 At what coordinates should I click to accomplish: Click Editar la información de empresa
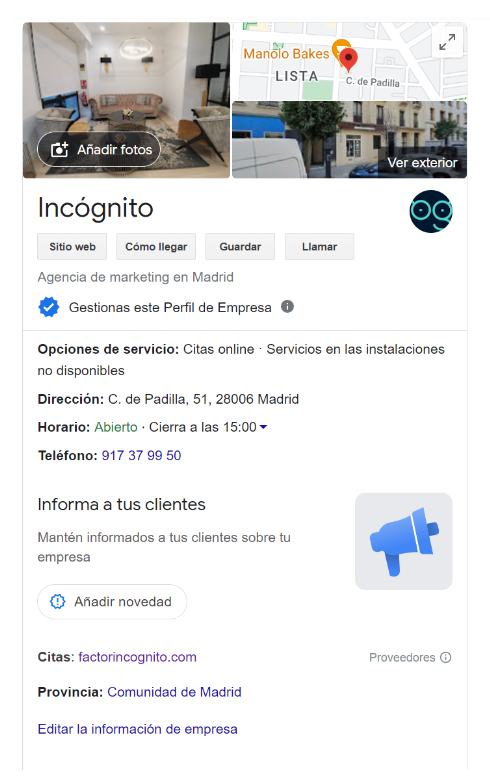138,729
